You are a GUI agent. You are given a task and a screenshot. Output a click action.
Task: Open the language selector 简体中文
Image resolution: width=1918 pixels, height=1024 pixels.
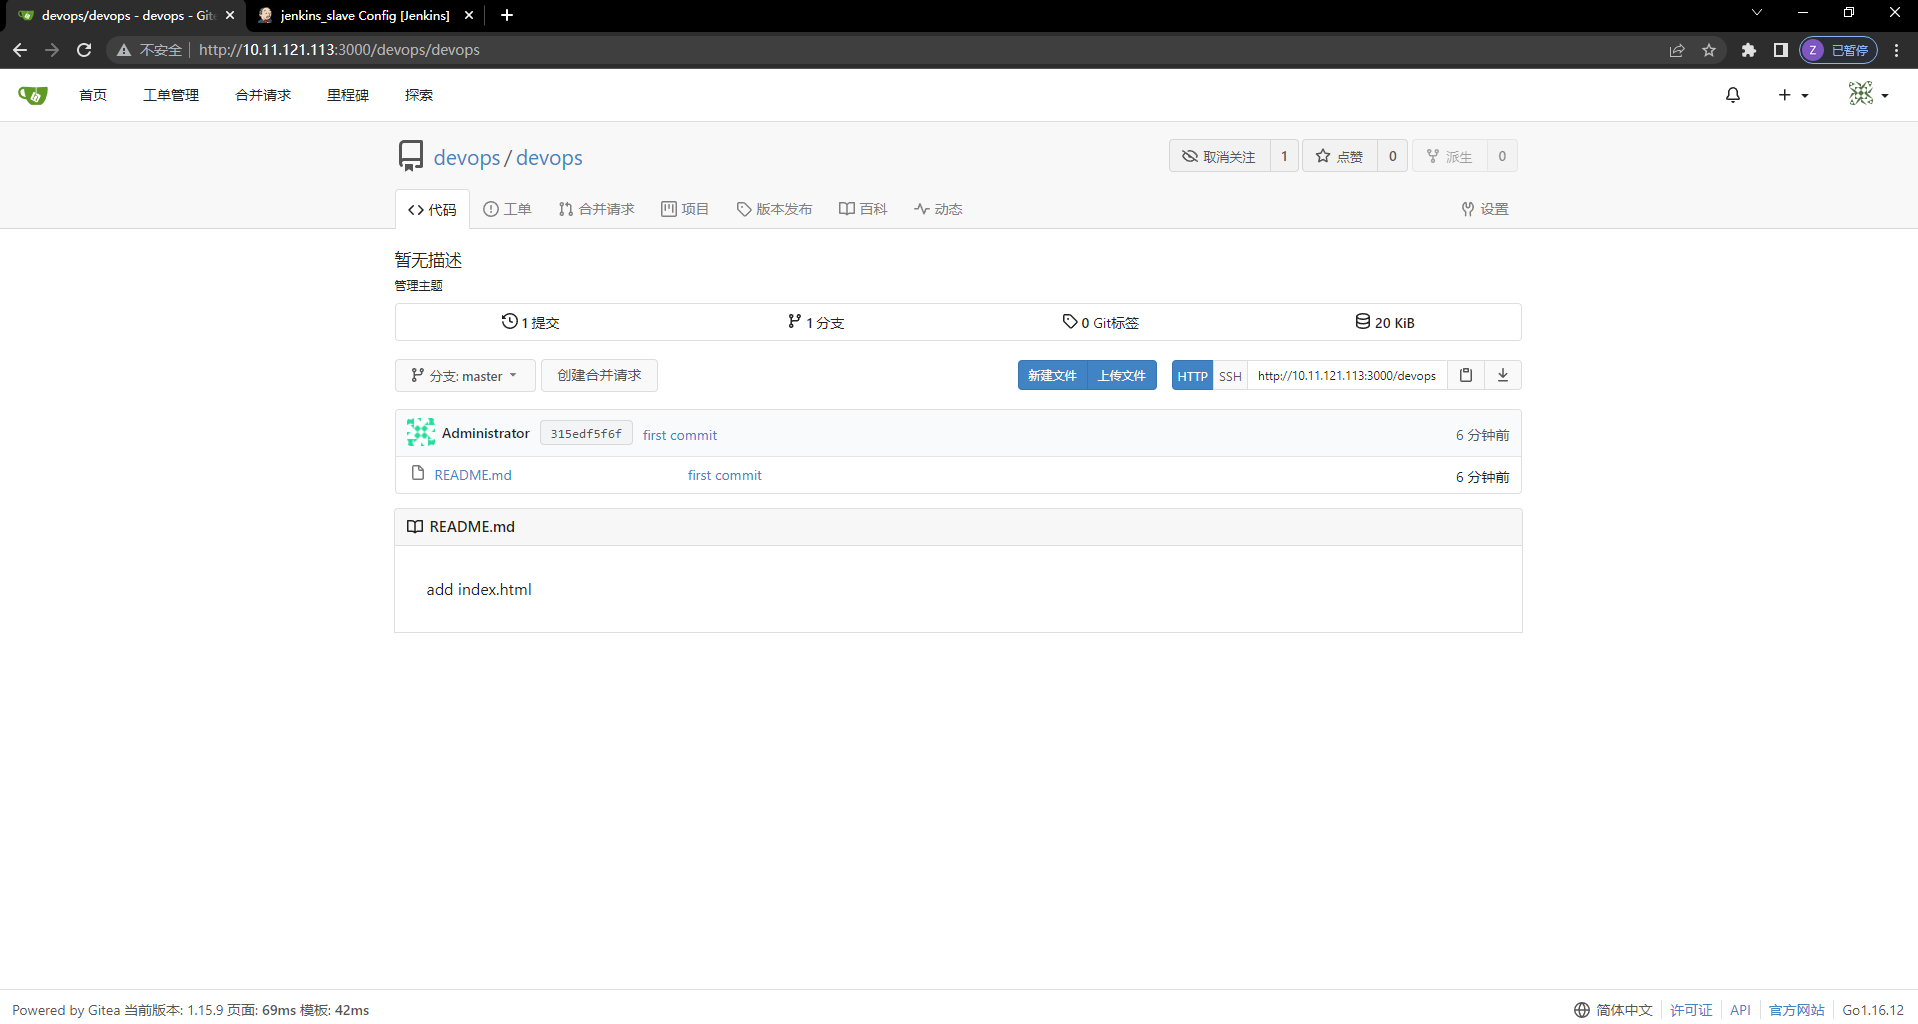coord(1613,1010)
